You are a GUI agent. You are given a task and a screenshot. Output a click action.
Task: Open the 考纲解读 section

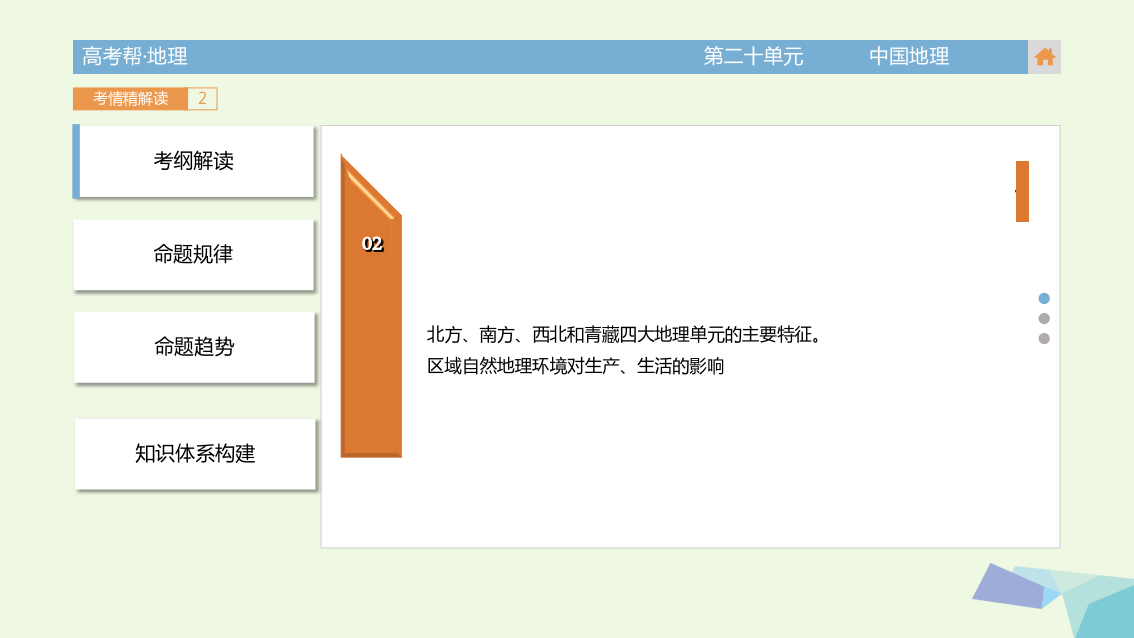[x=194, y=161]
